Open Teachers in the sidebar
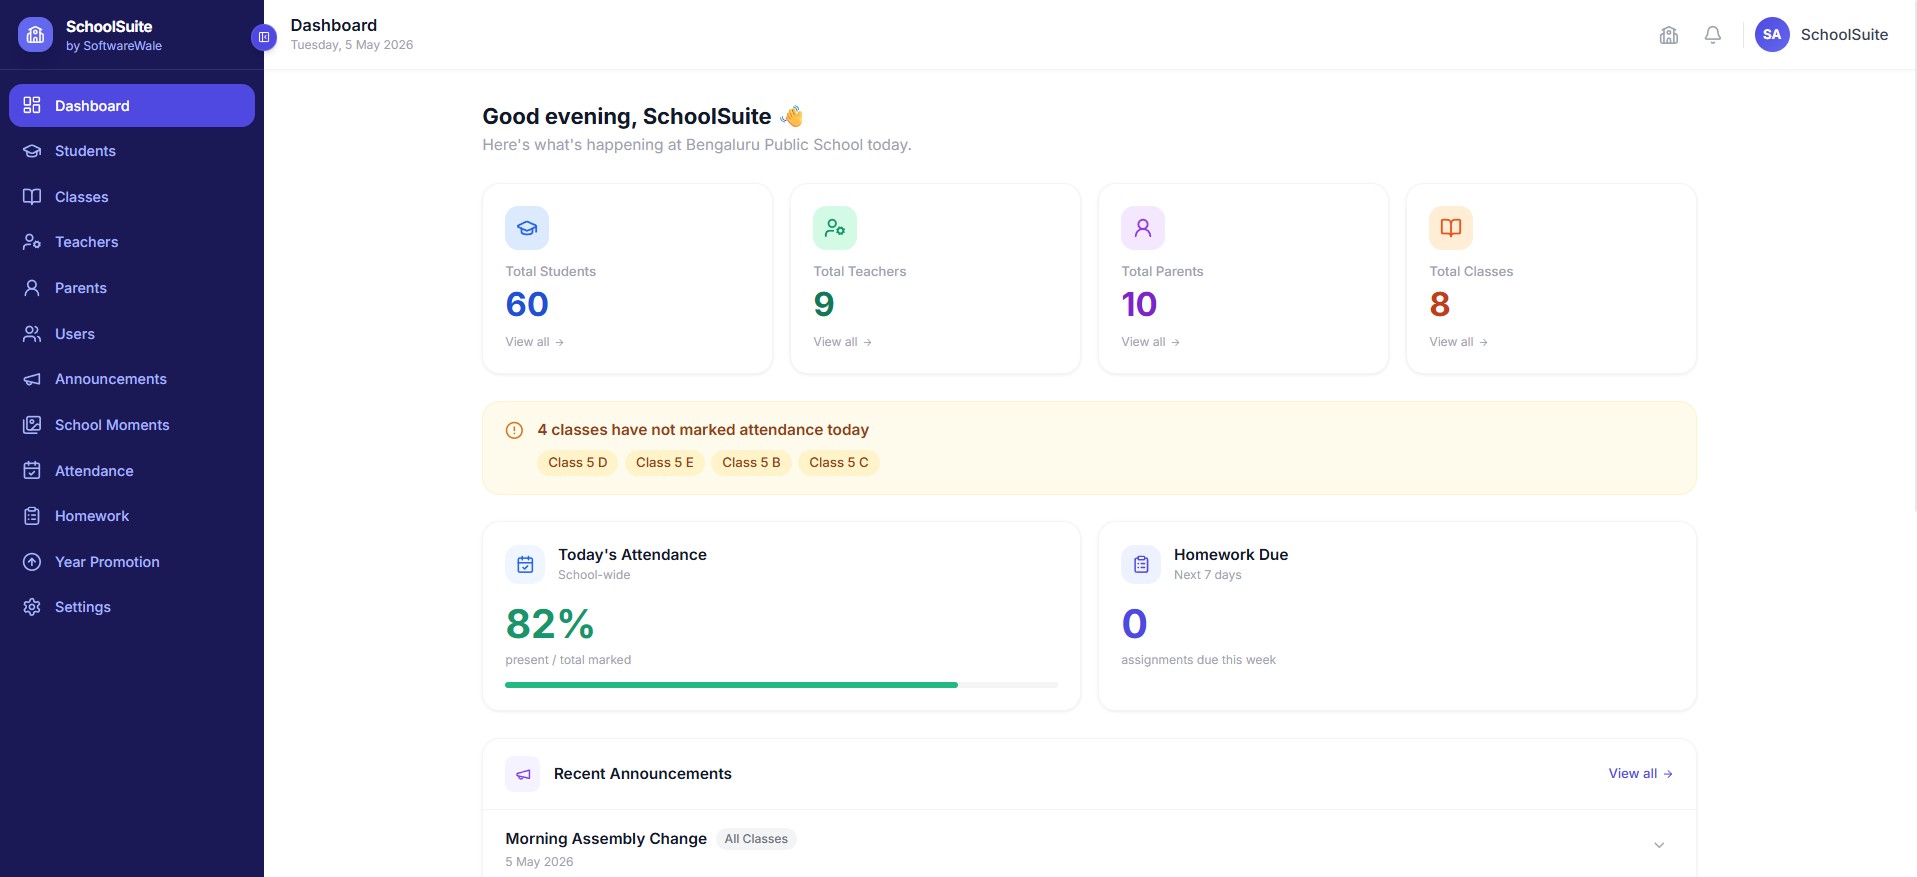This screenshot has width=1917, height=877. (x=132, y=242)
